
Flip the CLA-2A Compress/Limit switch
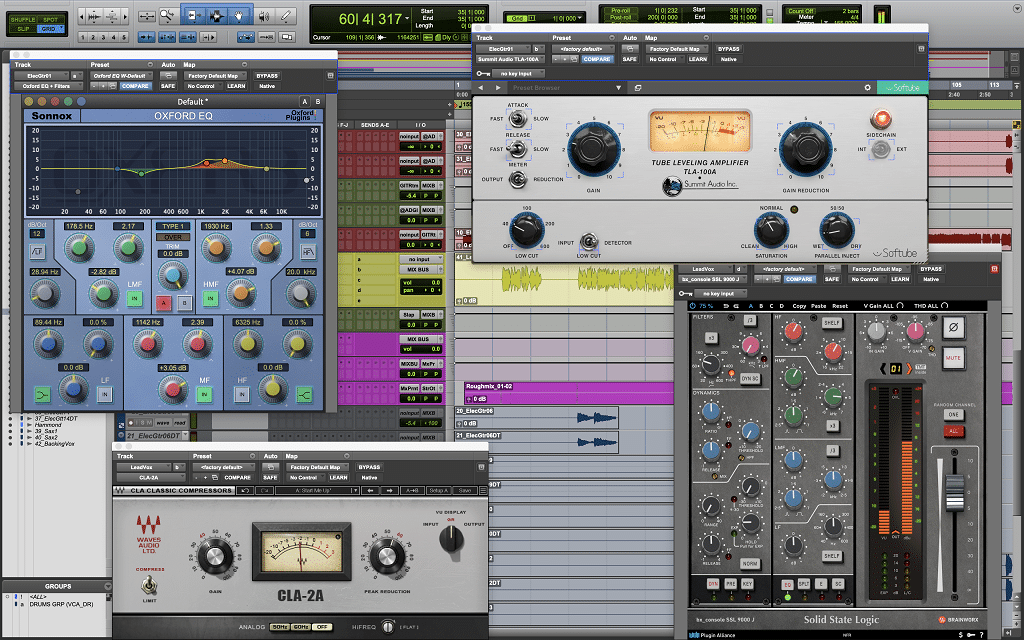pyautogui.click(x=150, y=584)
